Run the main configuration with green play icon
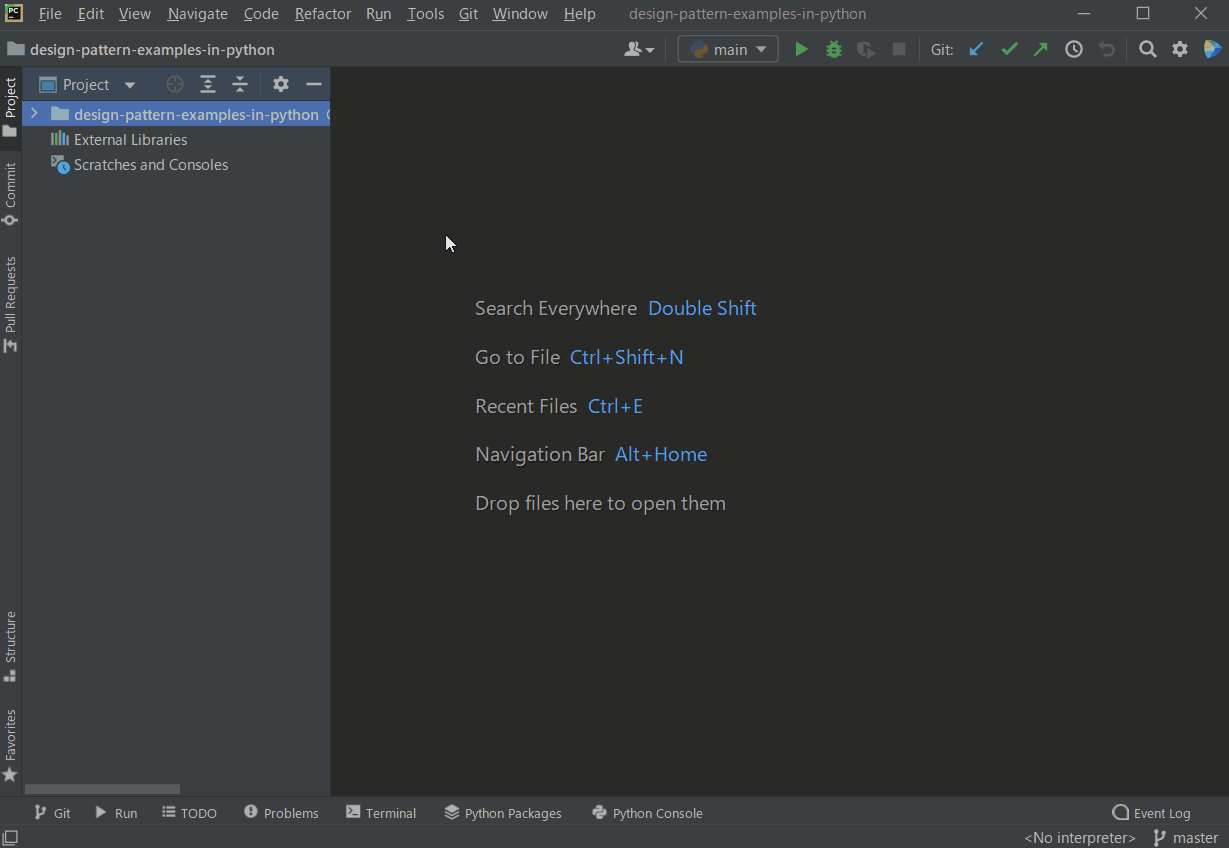This screenshot has height=848, width=1229. [x=801, y=49]
